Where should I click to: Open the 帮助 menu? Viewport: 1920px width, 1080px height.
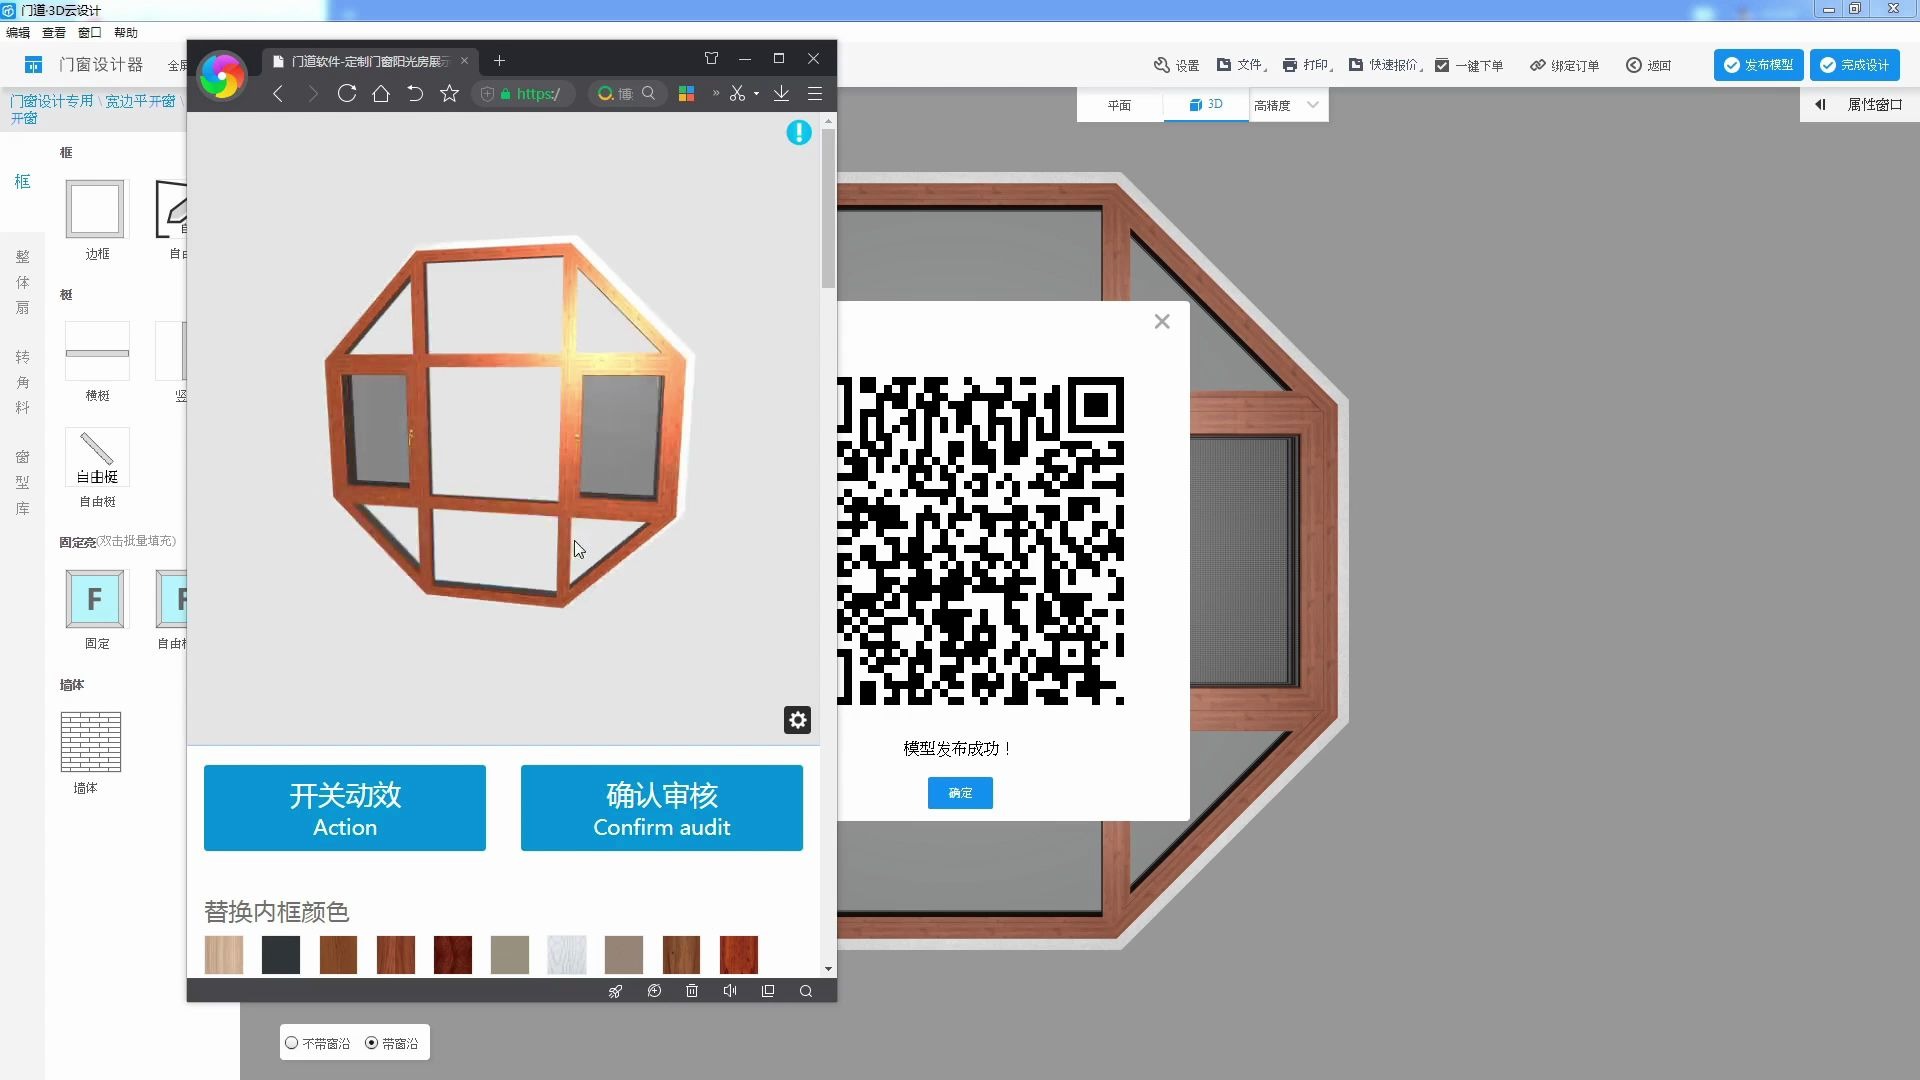(x=126, y=33)
